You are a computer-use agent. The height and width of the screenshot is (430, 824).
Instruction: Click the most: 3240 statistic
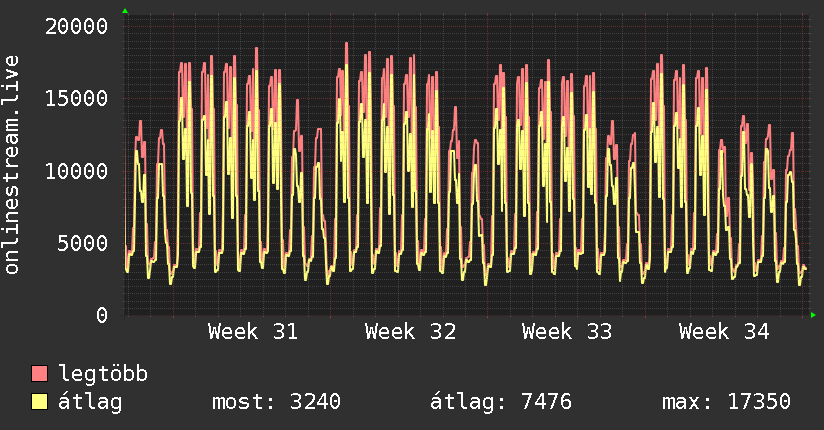click(x=276, y=402)
